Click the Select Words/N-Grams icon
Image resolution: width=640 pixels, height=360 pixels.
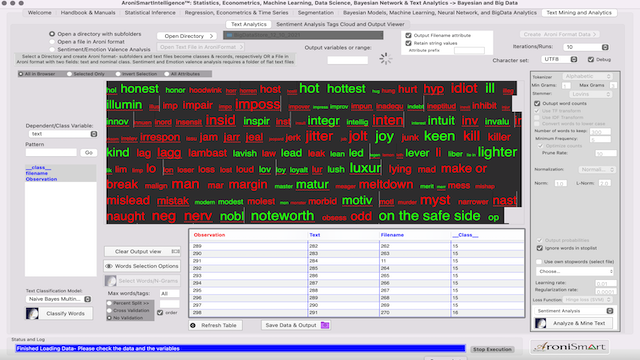click(x=110, y=281)
